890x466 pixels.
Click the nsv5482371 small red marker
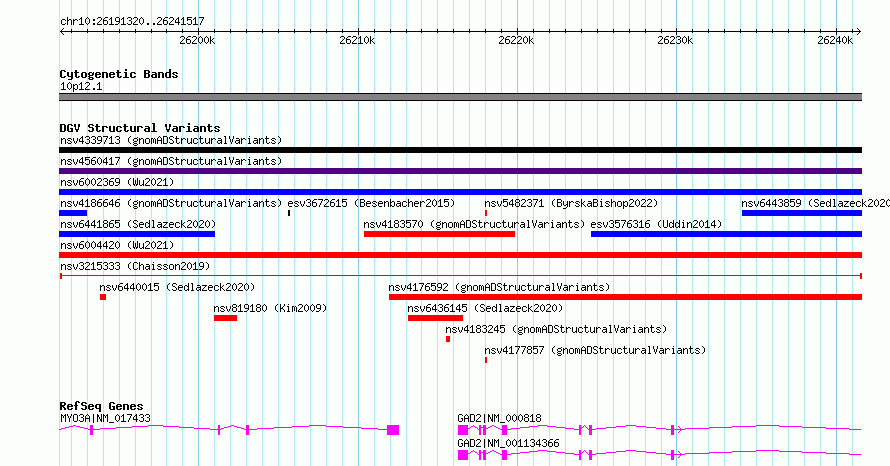[x=486, y=213]
